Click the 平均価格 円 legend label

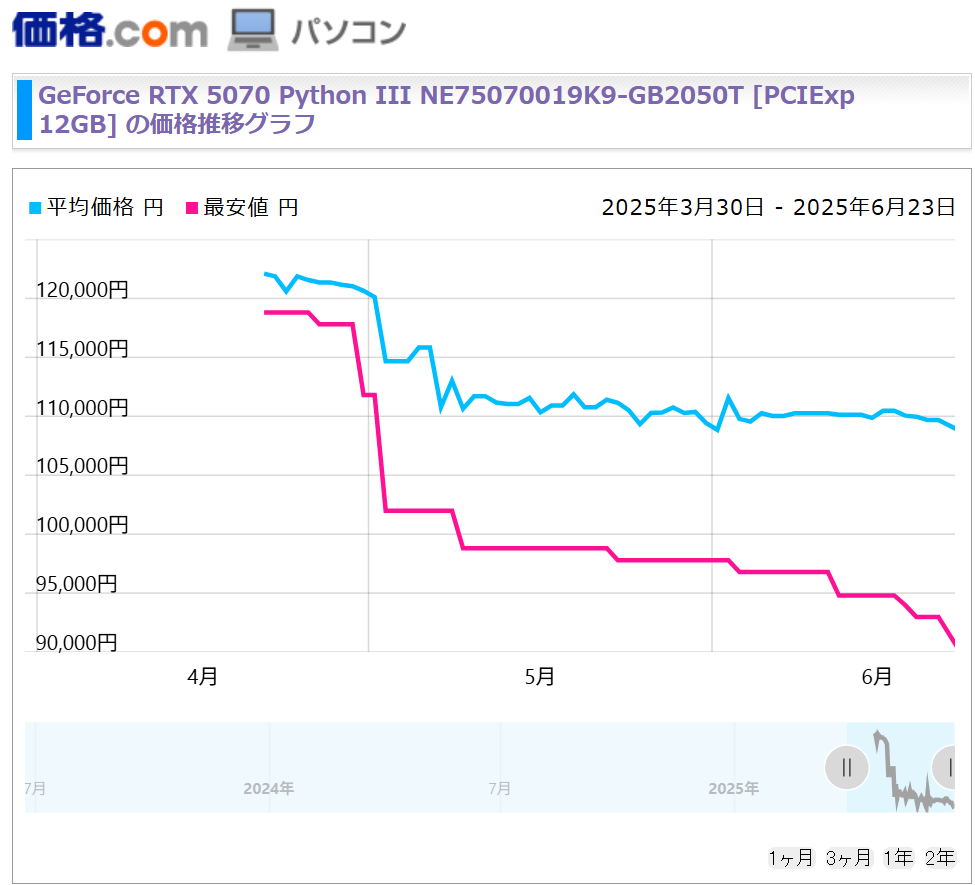click(105, 207)
